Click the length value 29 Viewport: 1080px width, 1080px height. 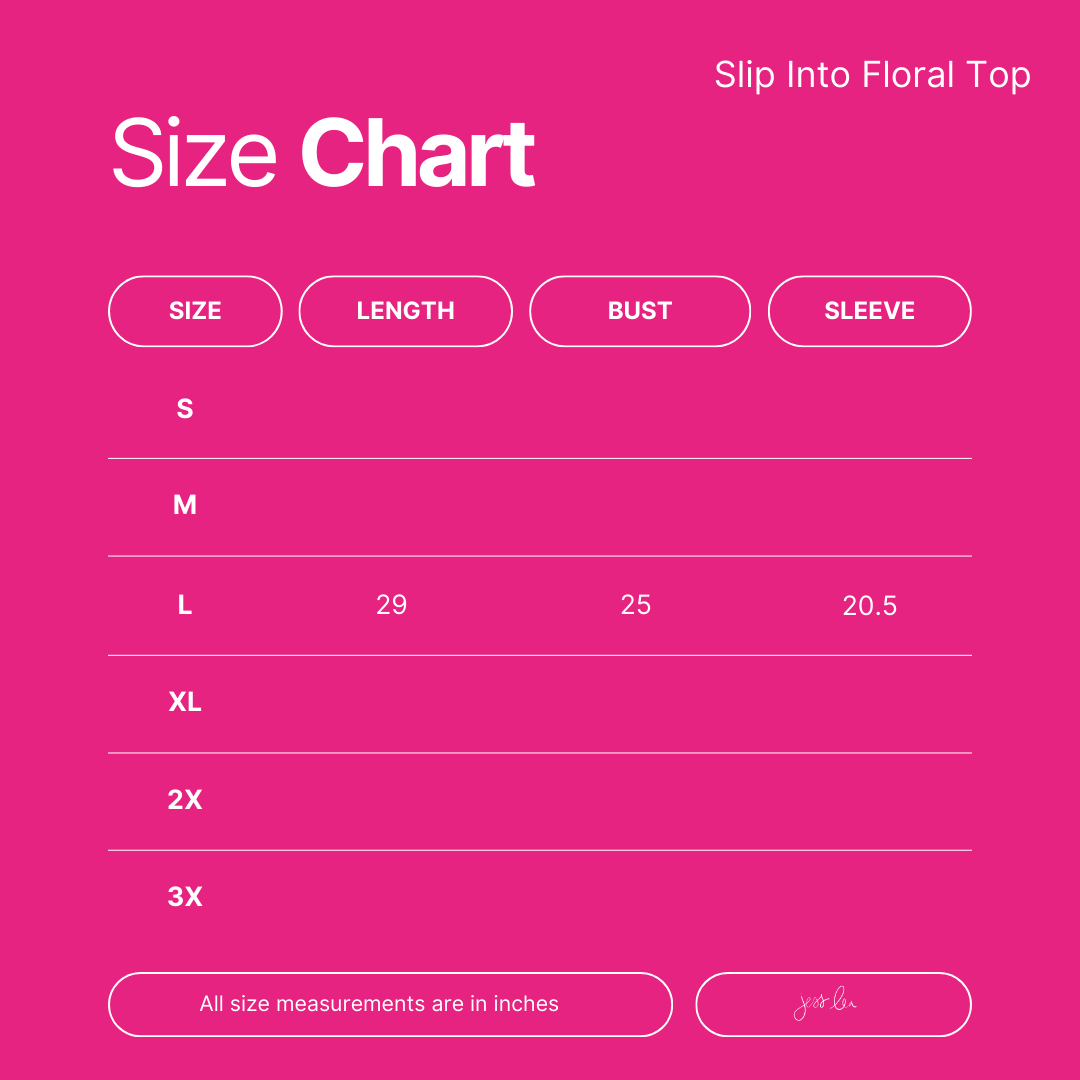tap(392, 604)
